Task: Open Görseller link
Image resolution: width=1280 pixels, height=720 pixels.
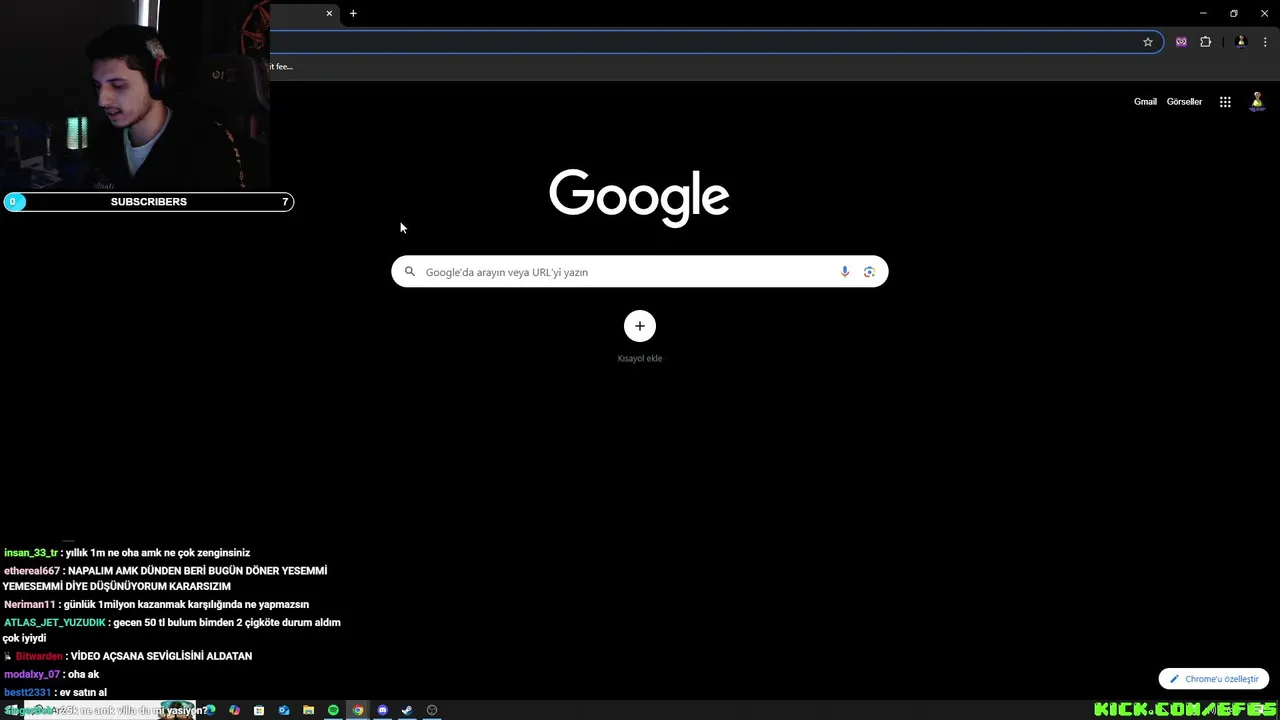Action: tap(1184, 102)
